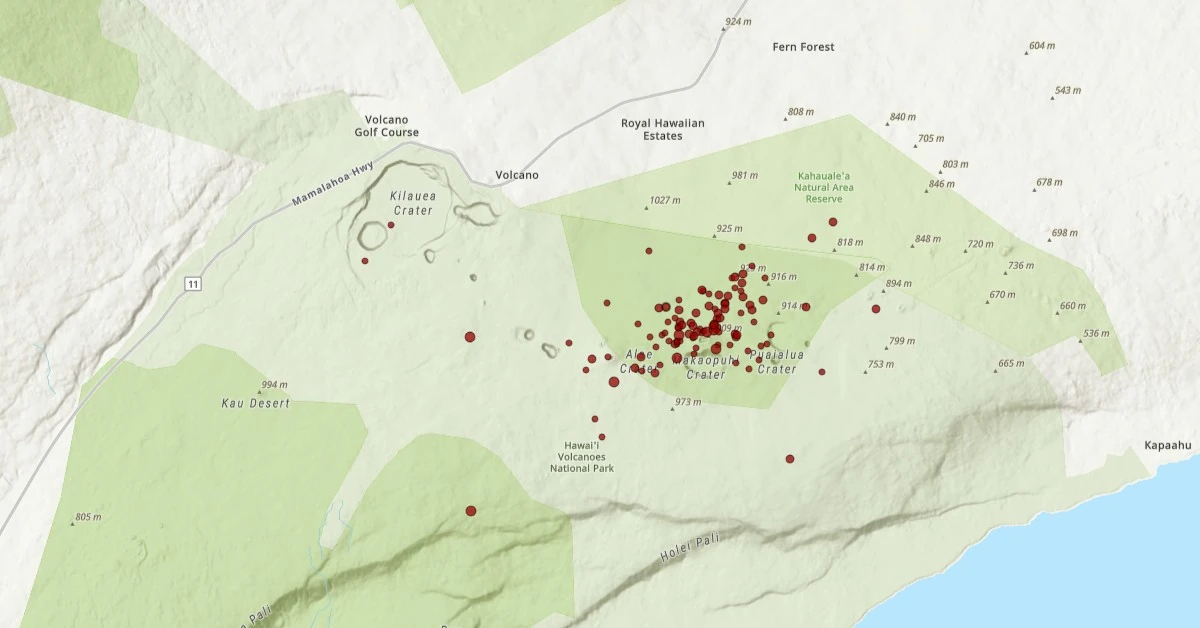The height and width of the screenshot is (628, 1200).
Task: Select the 973 m elevation label
Action: click(688, 403)
